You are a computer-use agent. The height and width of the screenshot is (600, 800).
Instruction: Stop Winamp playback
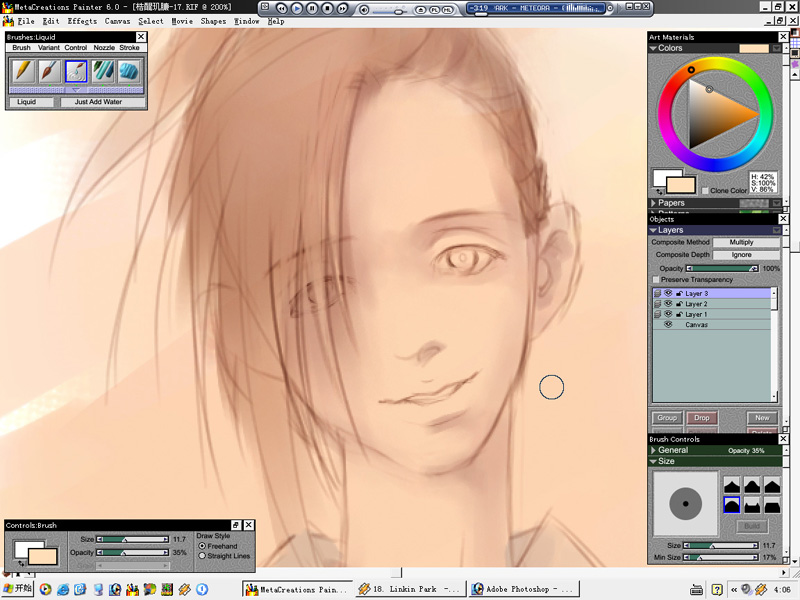pos(327,8)
